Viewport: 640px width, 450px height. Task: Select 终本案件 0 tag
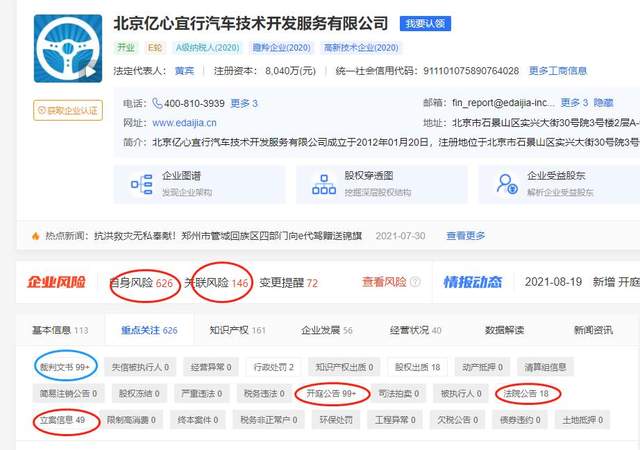[198, 419]
